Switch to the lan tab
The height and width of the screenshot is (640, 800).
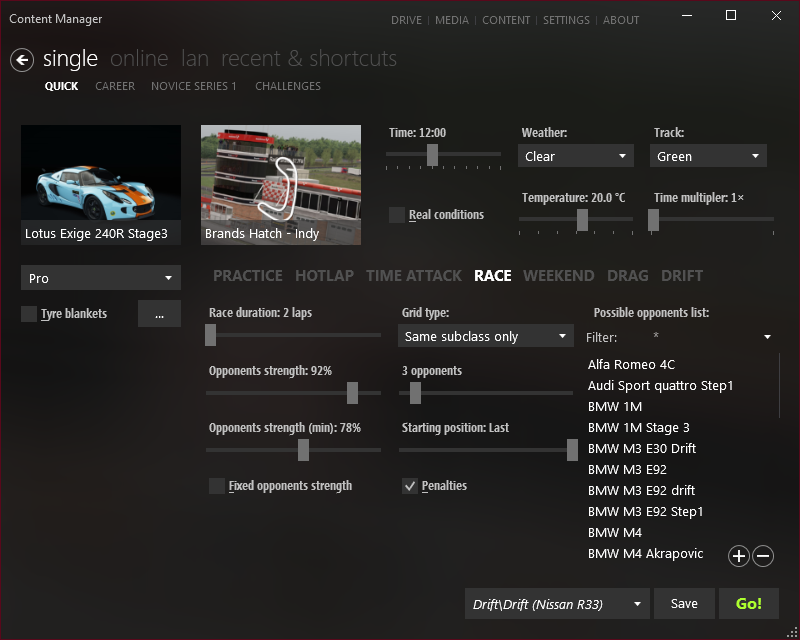195,59
